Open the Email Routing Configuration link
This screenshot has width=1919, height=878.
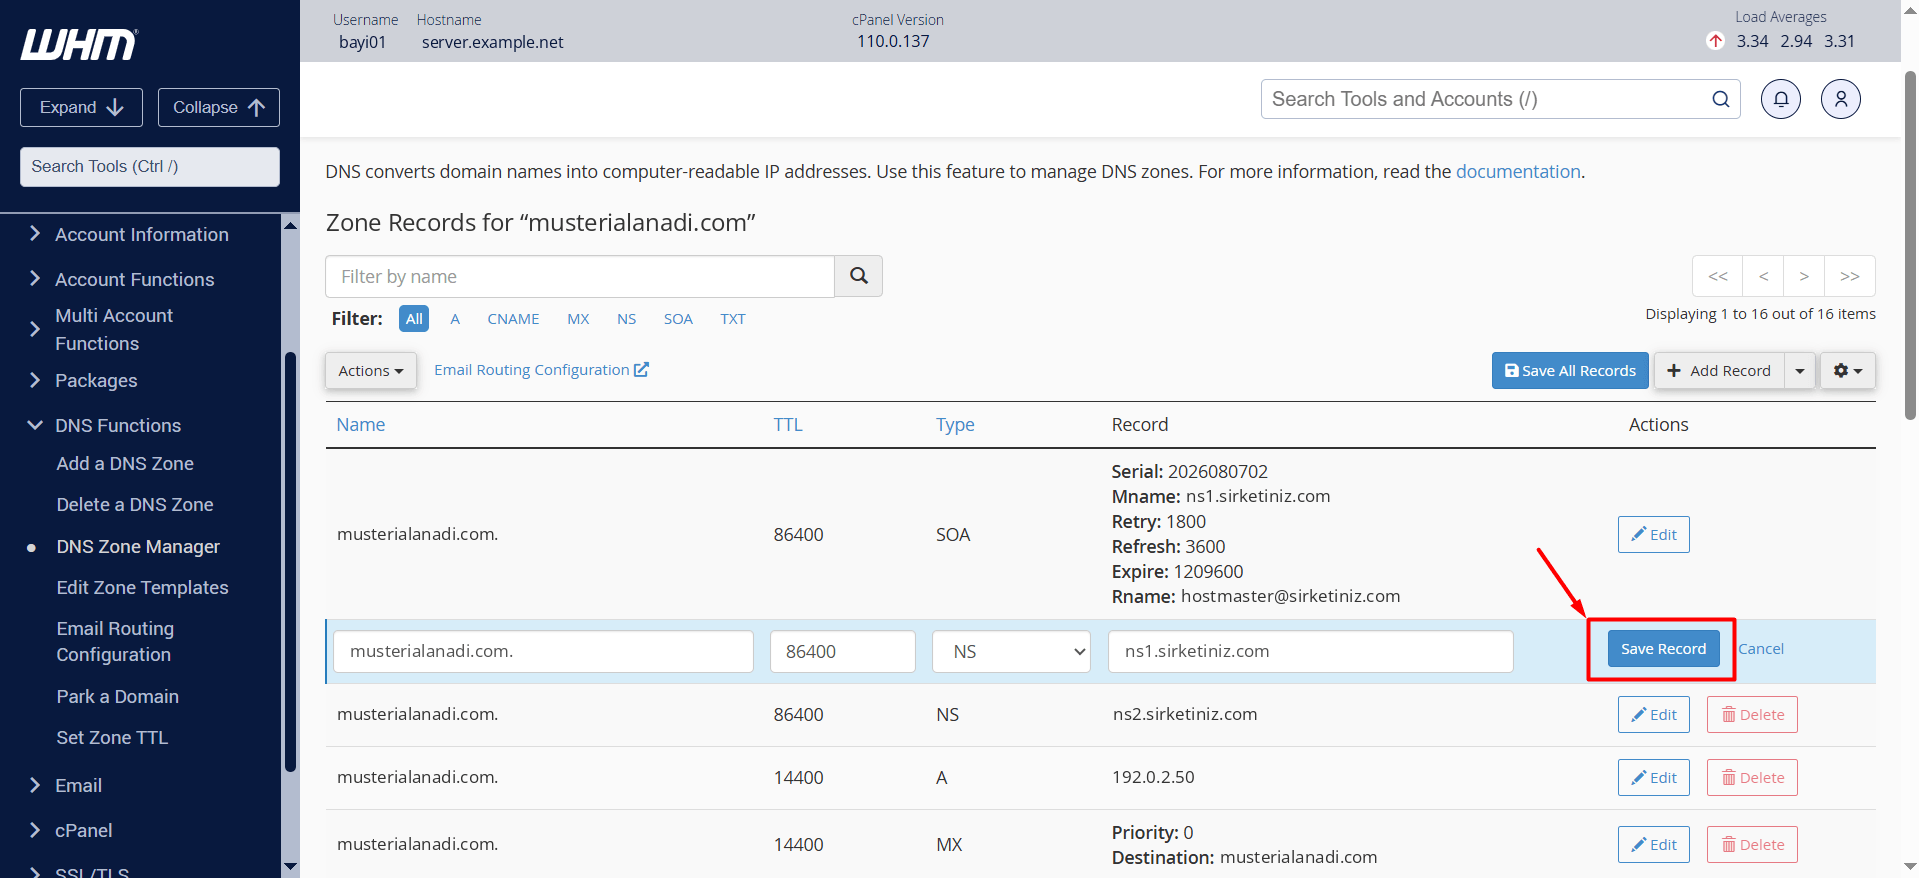click(x=541, y=369)
